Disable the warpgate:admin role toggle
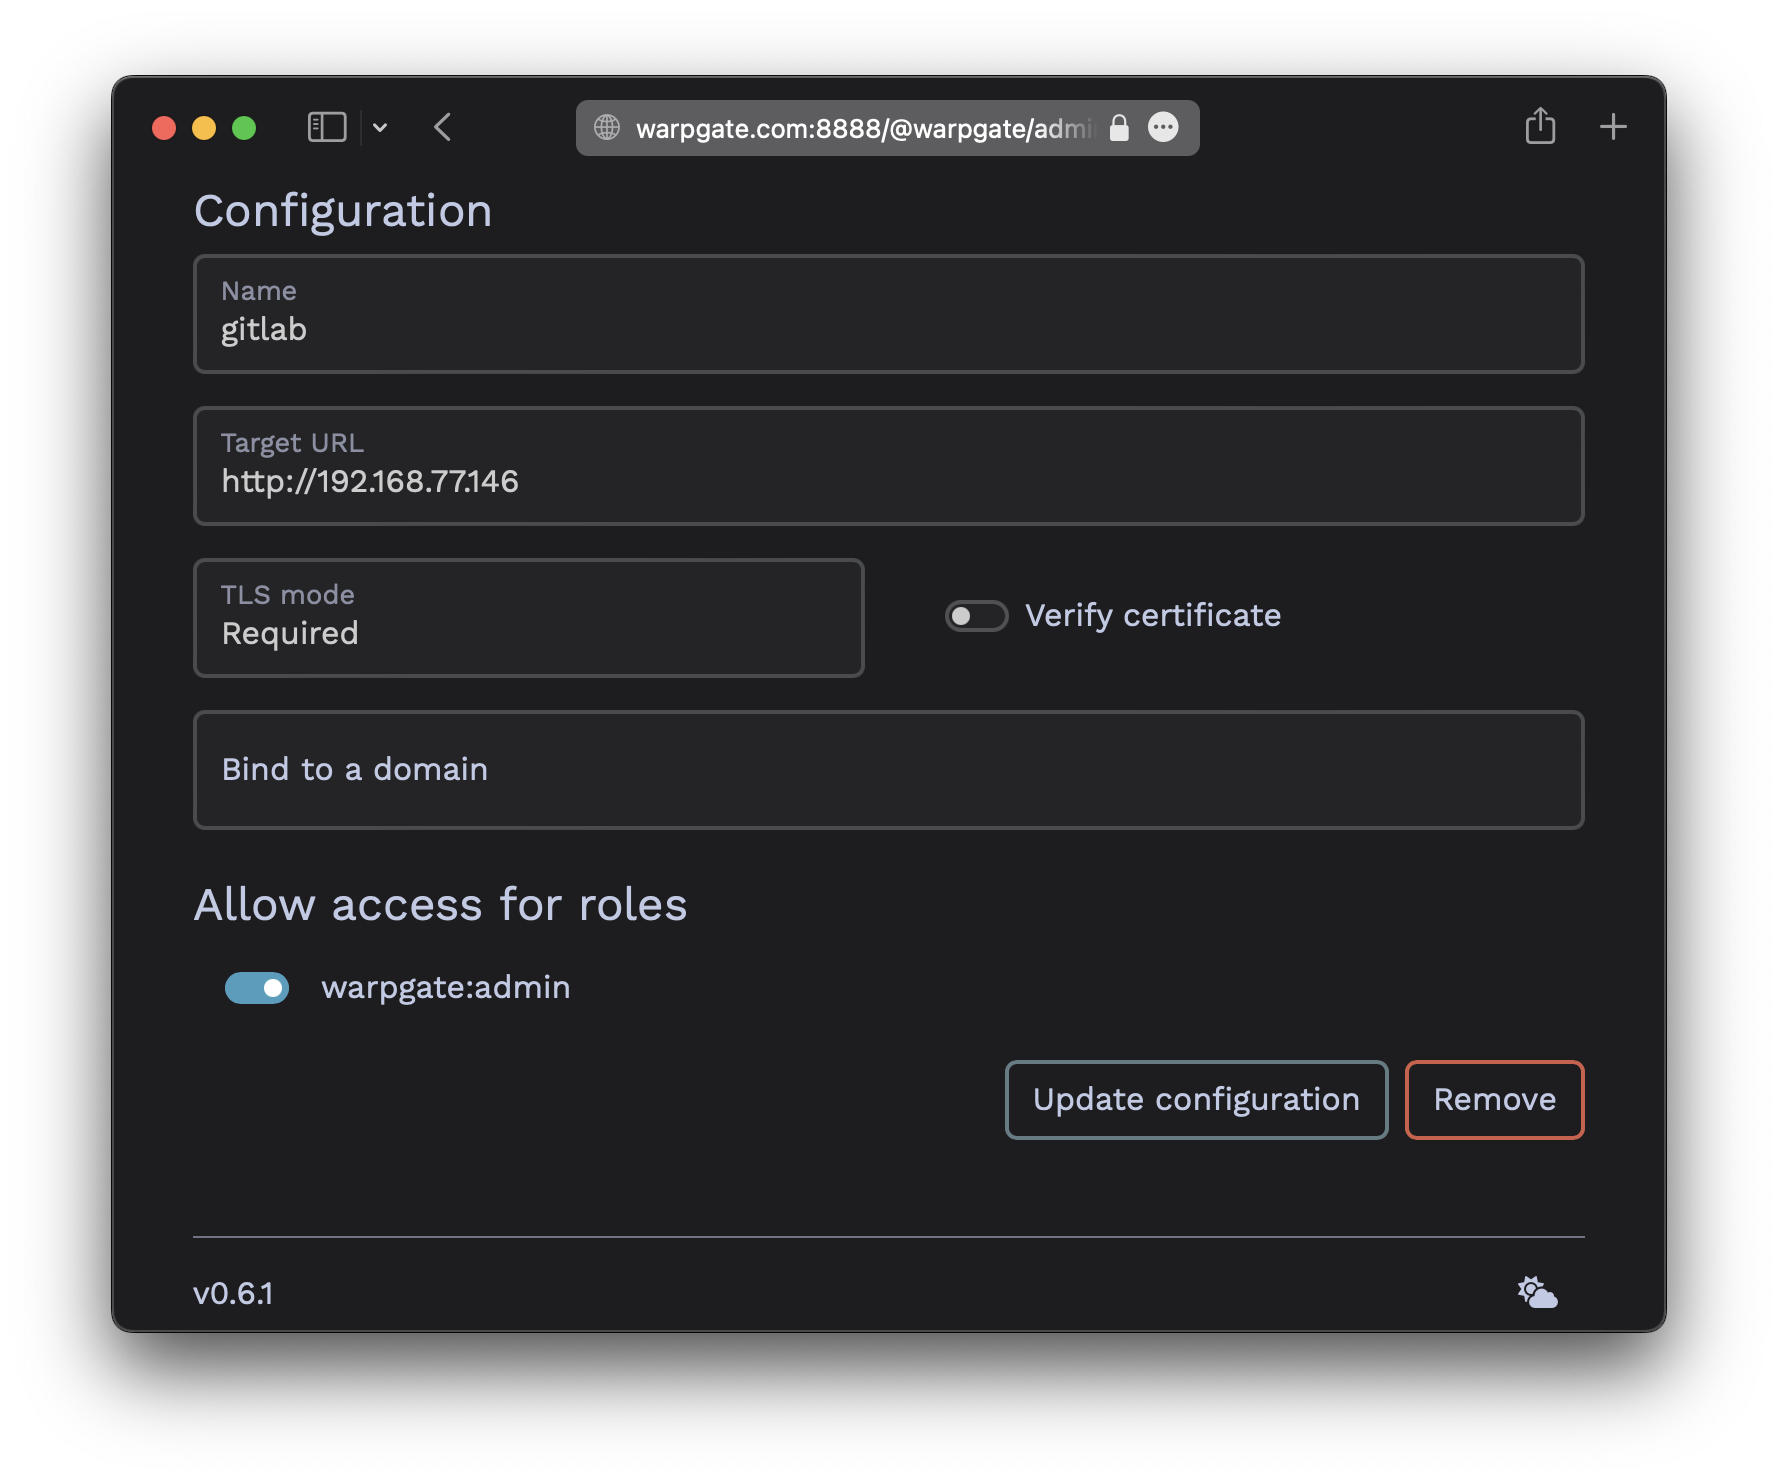1778x1480 pixels. pos(257,988)
